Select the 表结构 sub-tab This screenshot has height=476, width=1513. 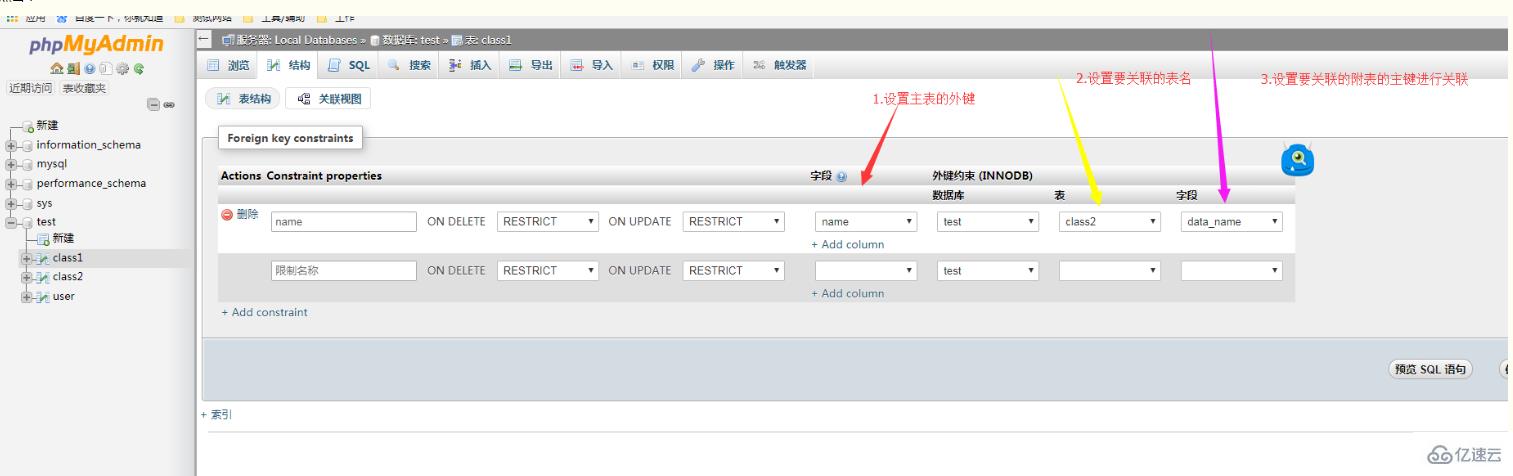pyautogui.click(x=244, y=99)
